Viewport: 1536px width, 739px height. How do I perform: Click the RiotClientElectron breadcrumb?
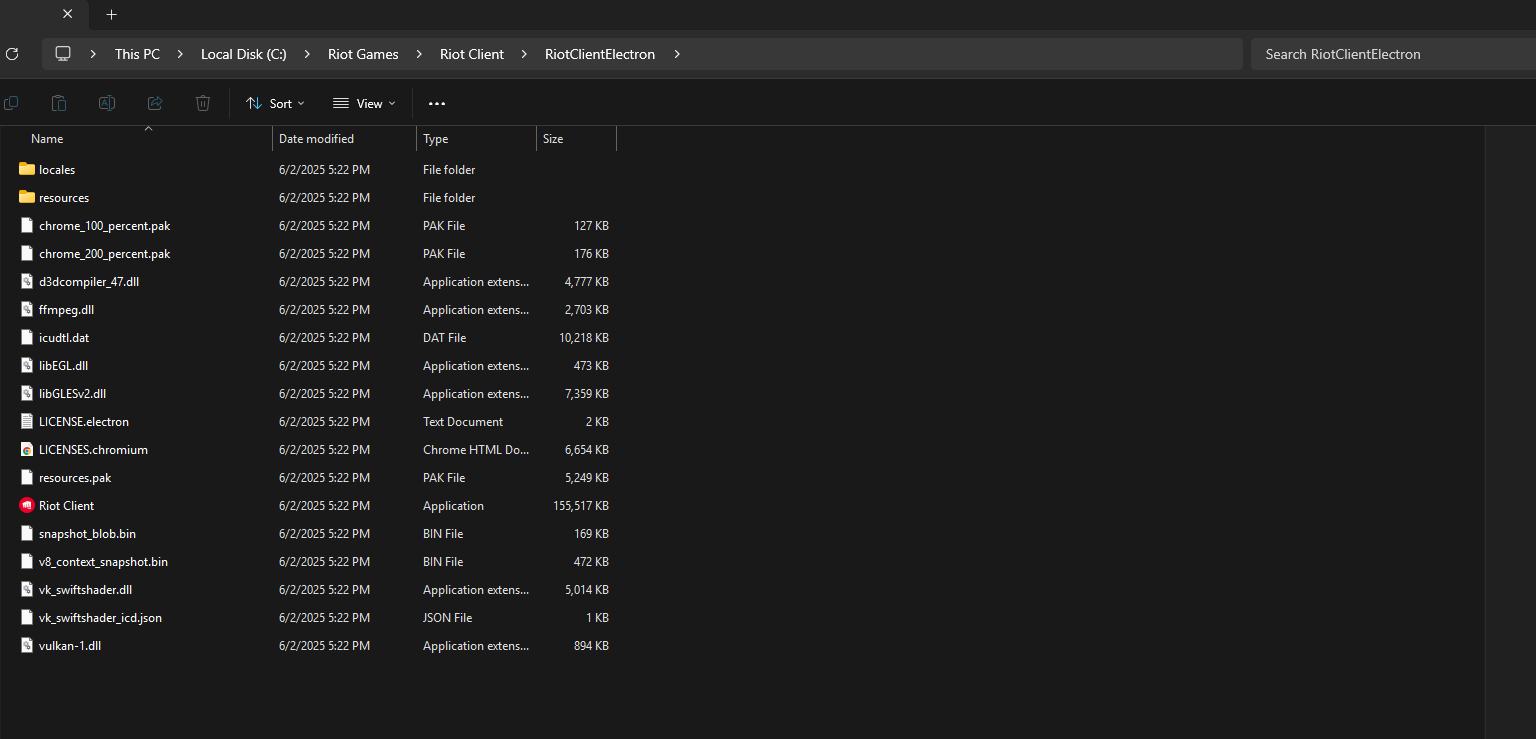click(600, 54)
